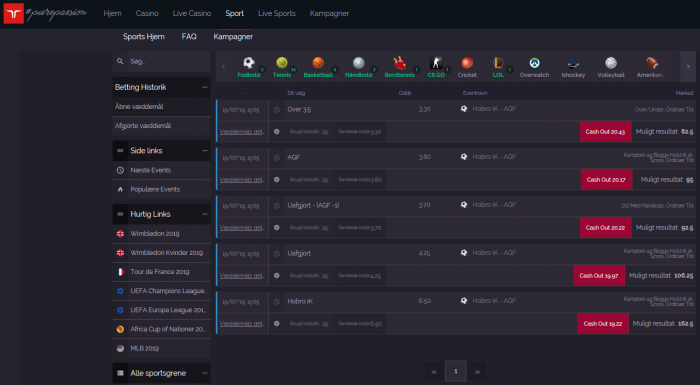The width and height of the screenshot is (700, 385).
Task: Click Cash Out 20.22 button
Action: tap(605, 228)
